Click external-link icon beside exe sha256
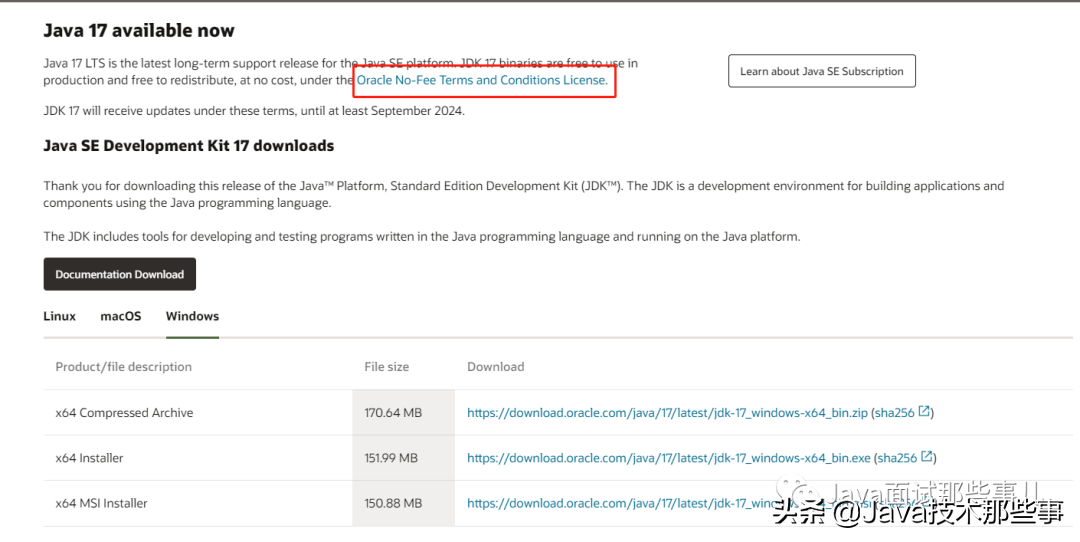Screen dimensions: 1080x542 pos(927,457)
